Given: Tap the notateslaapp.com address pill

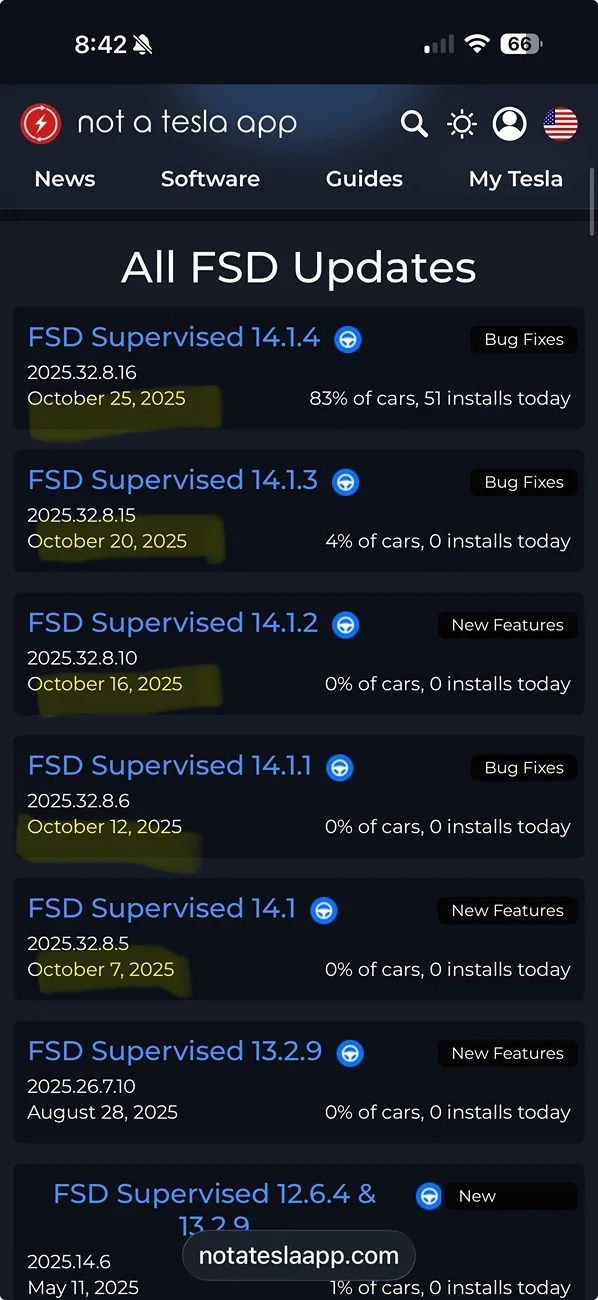Looking at the screenshot, I should point(299,1256).
